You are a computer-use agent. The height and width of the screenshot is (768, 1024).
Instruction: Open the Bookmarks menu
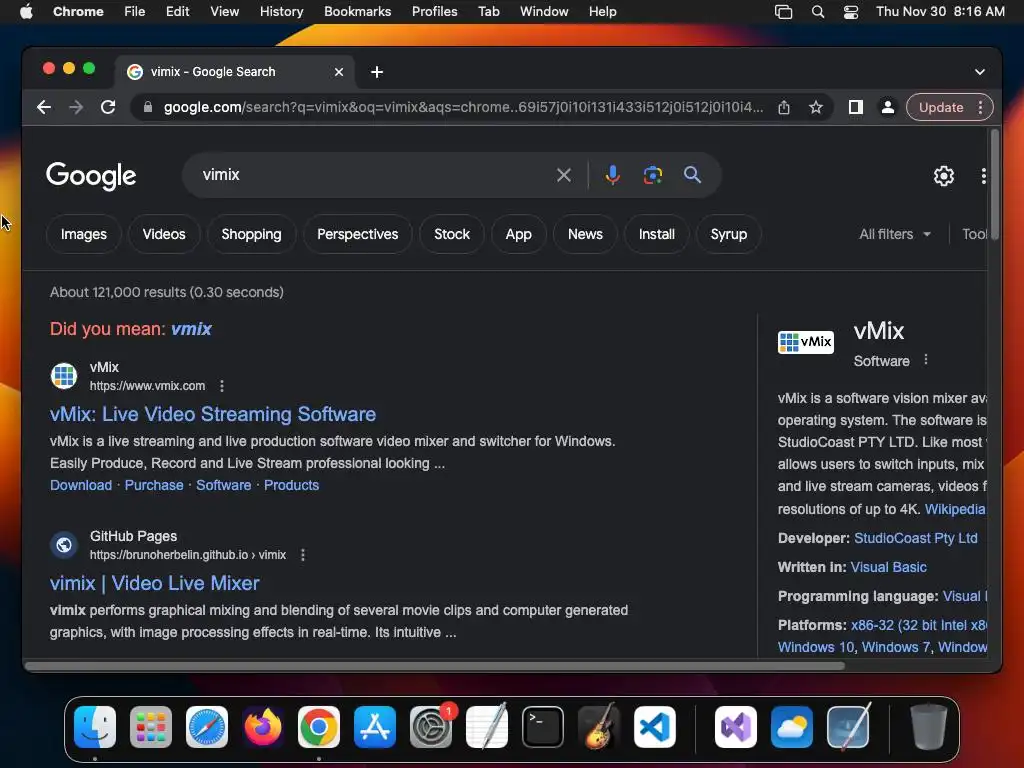[358, 12]
